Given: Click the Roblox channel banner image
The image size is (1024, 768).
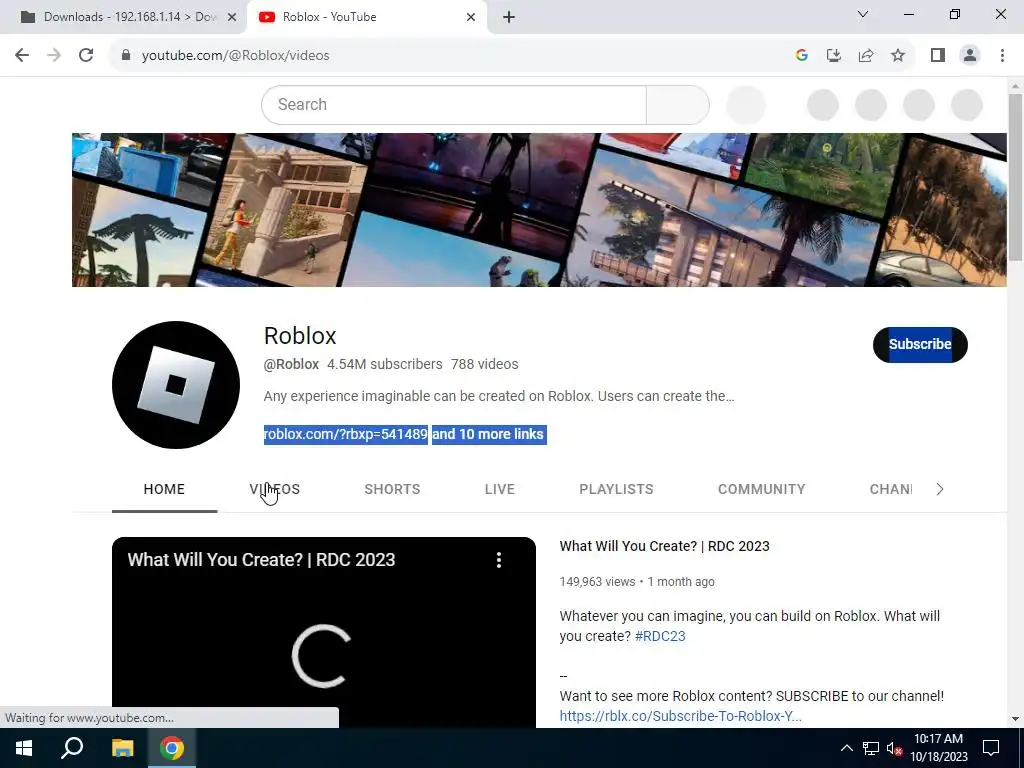Looking at the screenshot, I should [x=539, y=210].
